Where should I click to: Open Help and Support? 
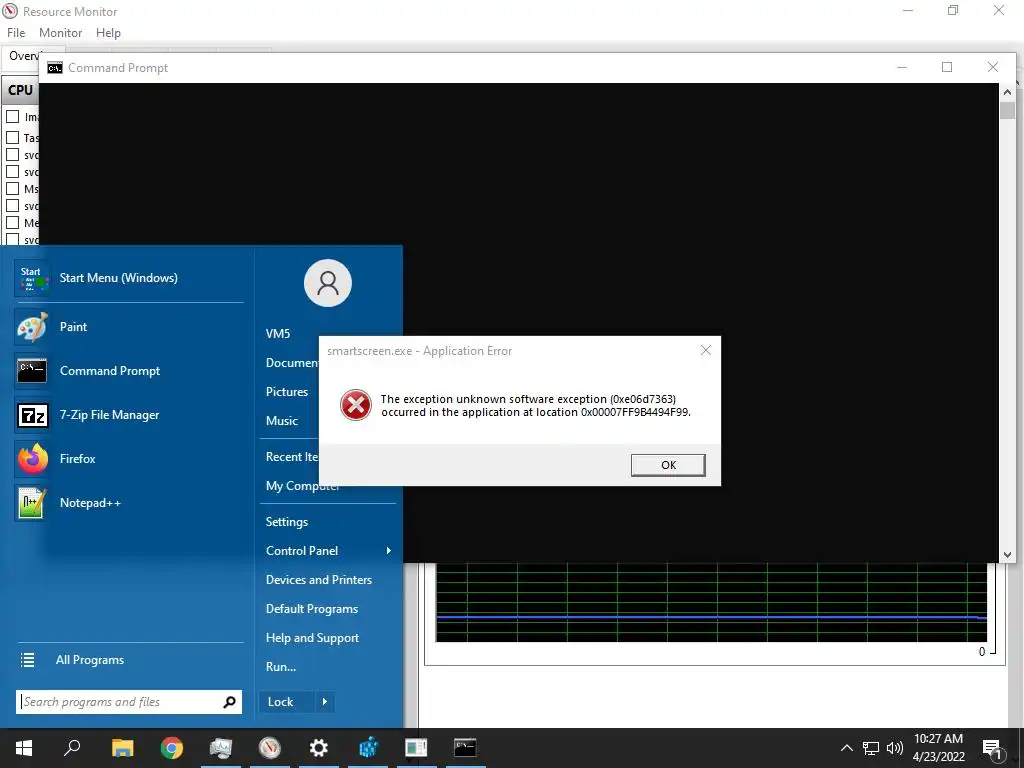pyautogui.click(x=312, y=638)
